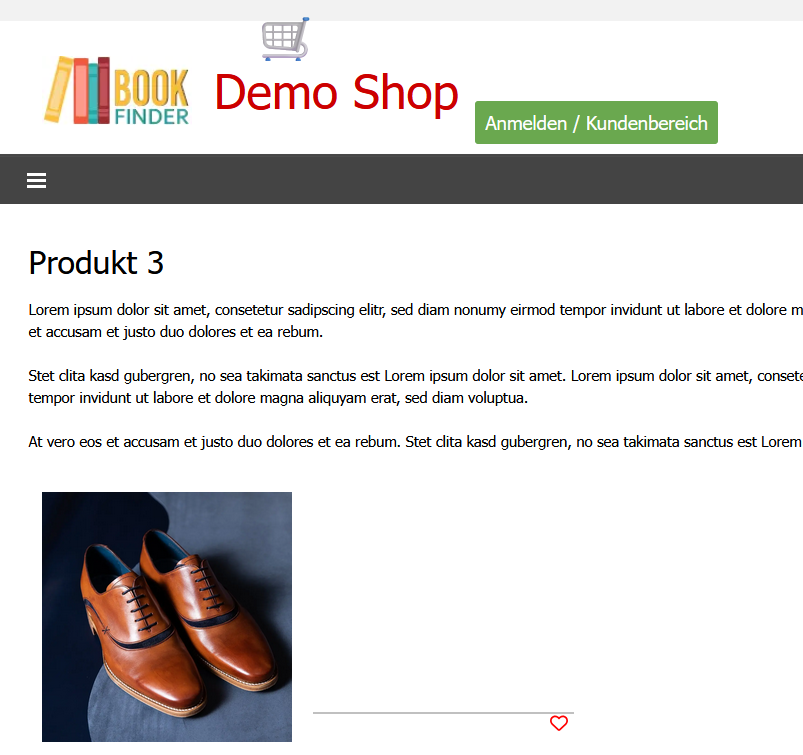Select the Produkt 3 heading
803x755 pixels.
click(96, 263)
